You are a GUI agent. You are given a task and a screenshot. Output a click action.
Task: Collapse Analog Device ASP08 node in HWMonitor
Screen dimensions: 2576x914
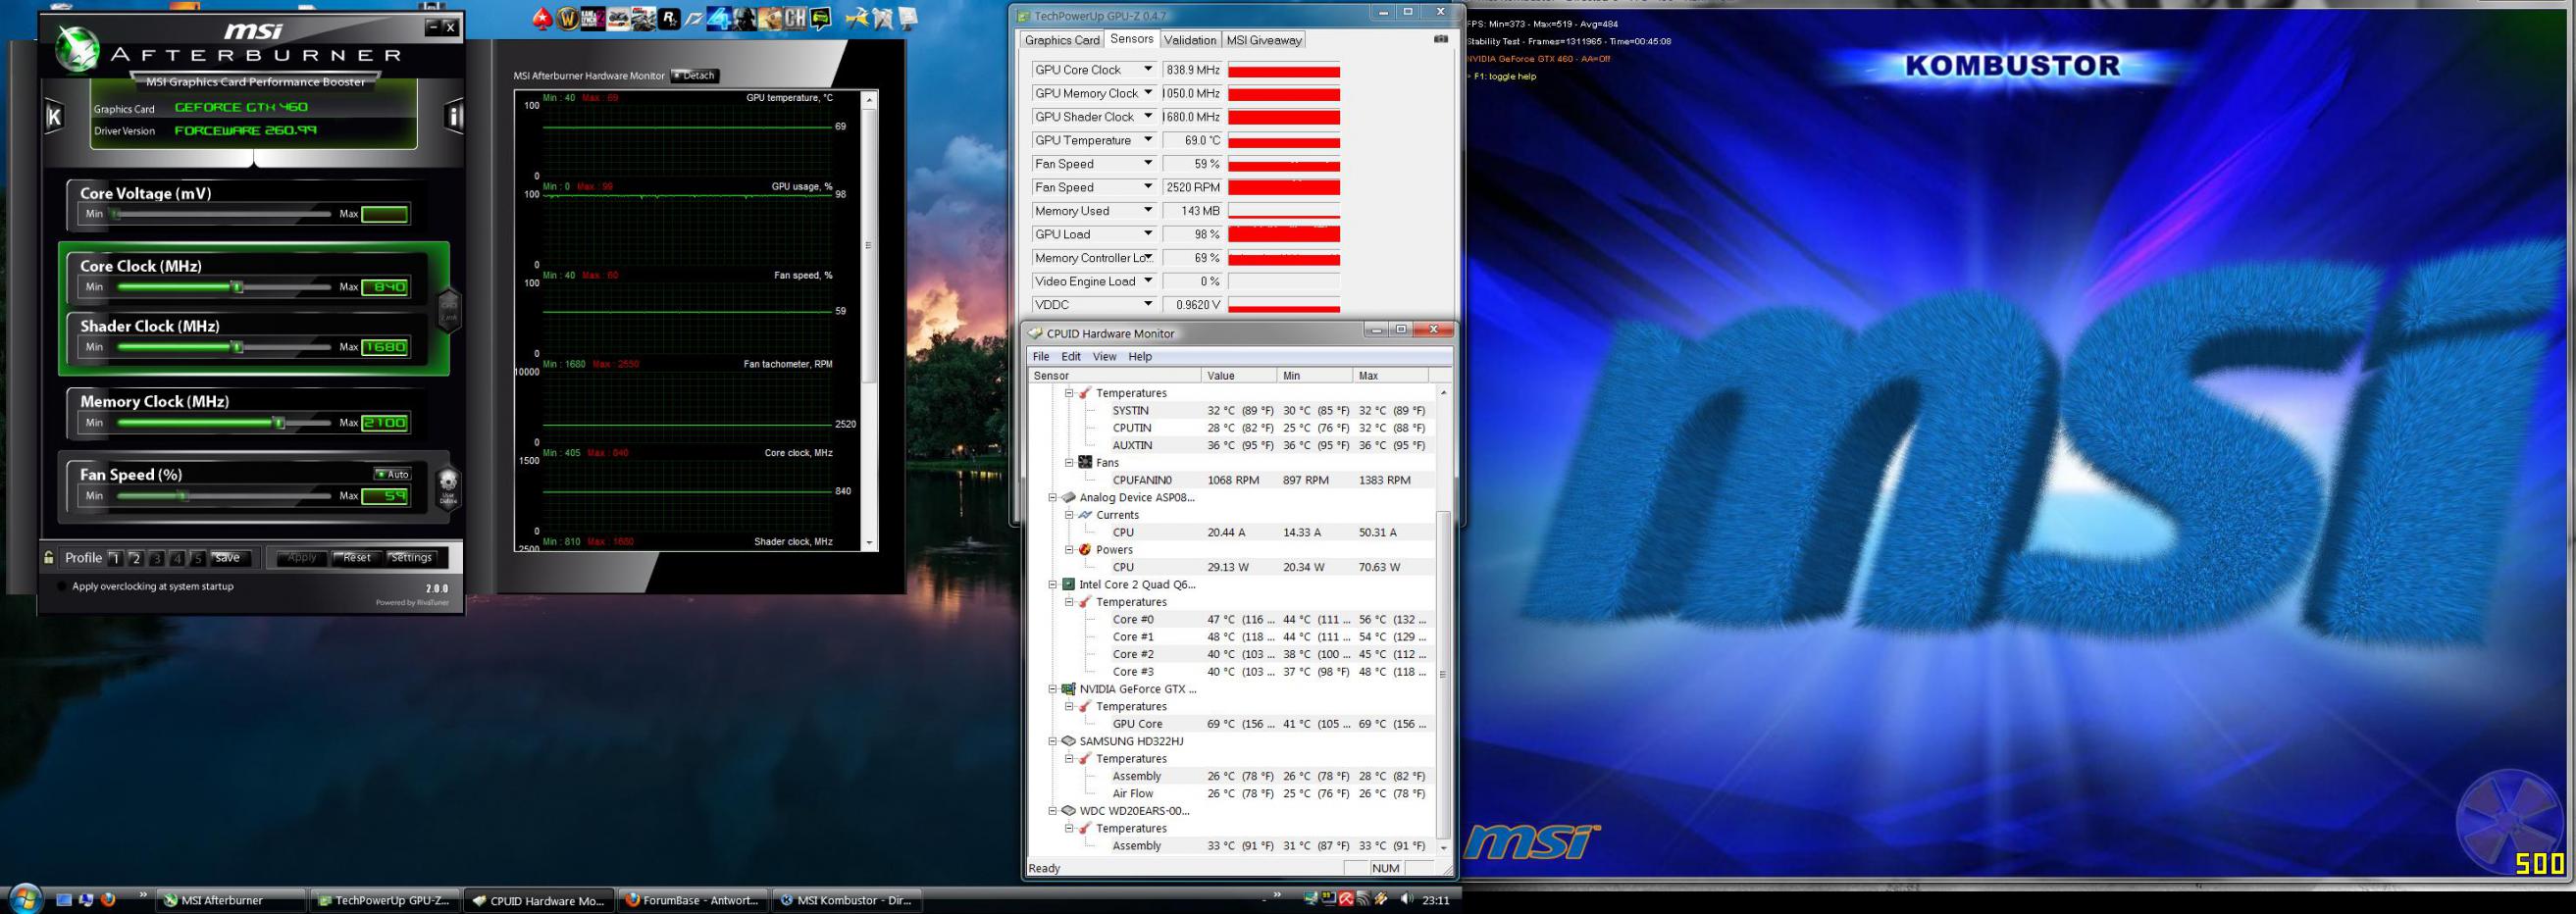click(x=1052, y=497)
